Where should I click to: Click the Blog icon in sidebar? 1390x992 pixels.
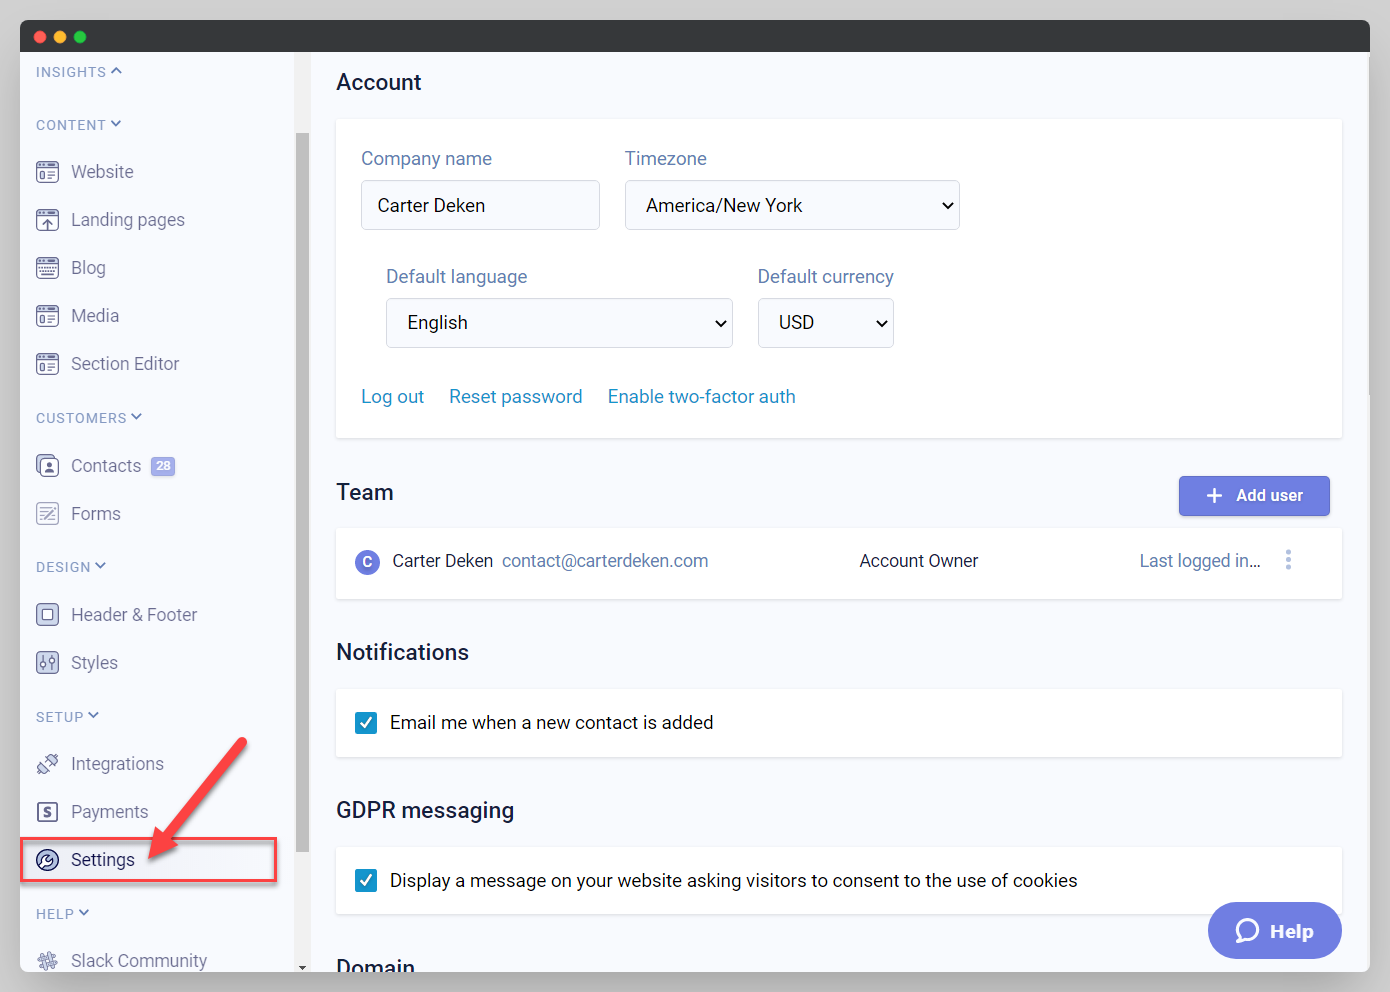click(x=47, y=268)
